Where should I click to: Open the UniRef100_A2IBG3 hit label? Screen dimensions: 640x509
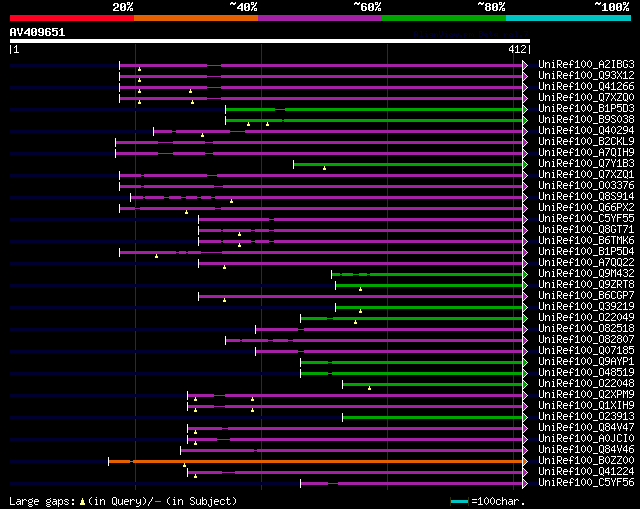[586, 64]
